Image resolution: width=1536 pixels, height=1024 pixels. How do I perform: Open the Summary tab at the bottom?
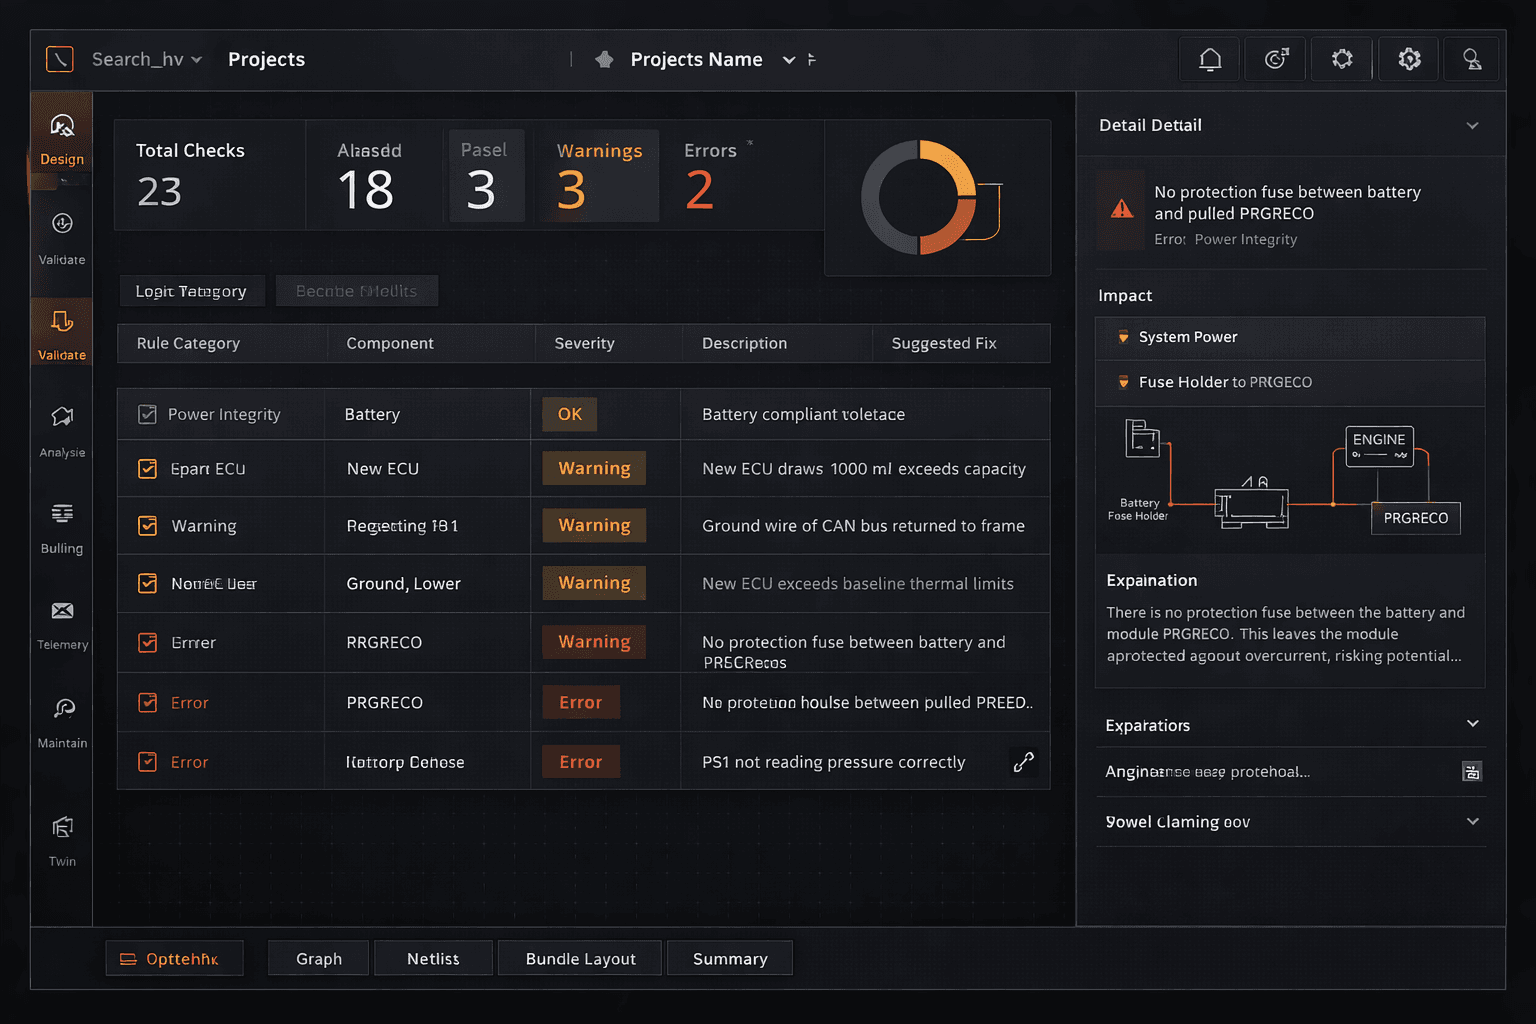point(729,957)
